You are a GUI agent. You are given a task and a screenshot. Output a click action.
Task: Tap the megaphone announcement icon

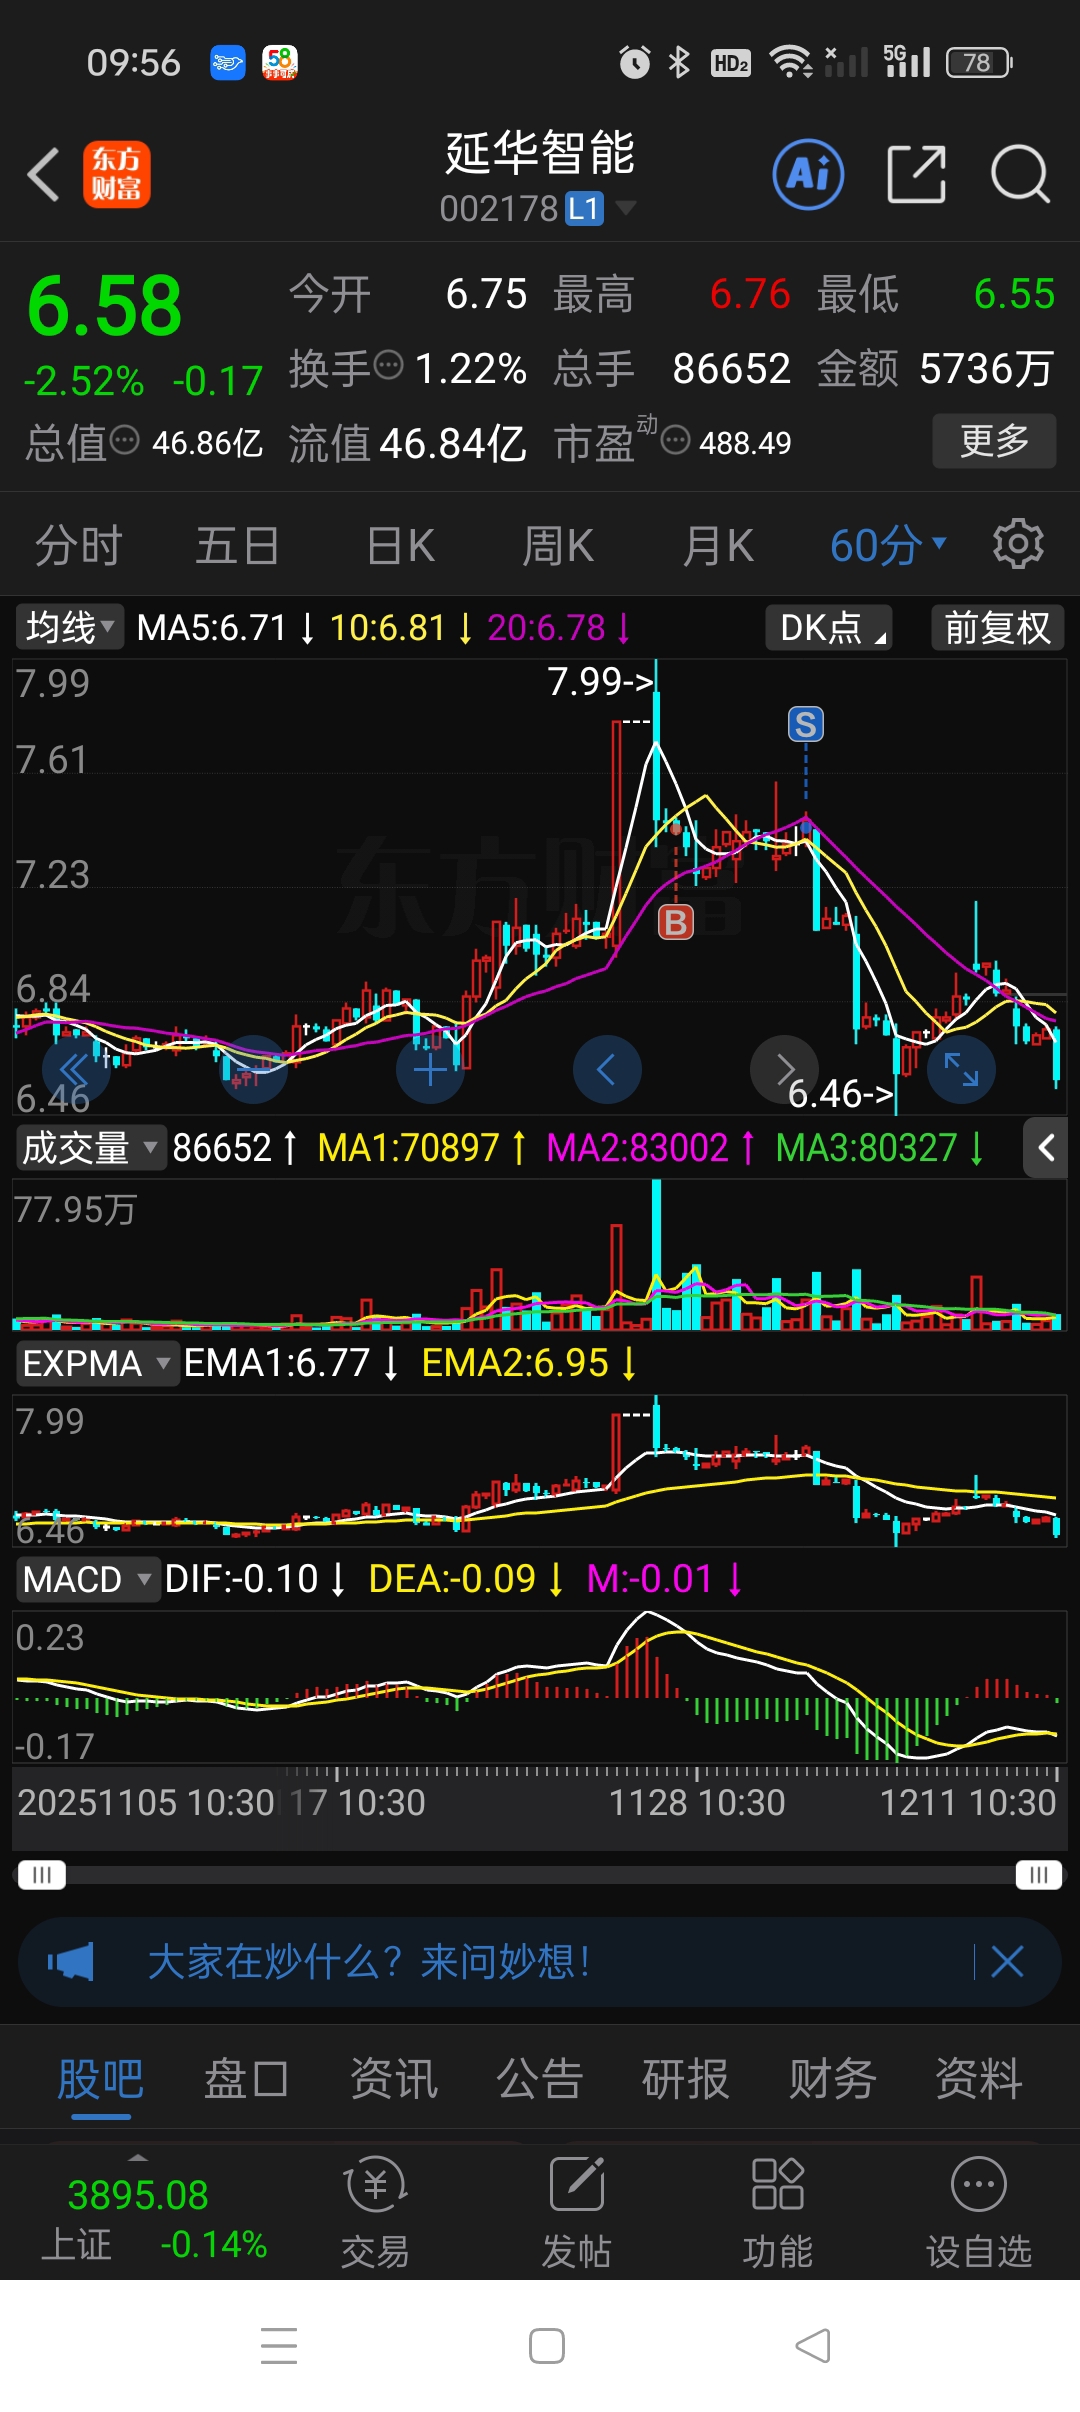(71, 1962)
